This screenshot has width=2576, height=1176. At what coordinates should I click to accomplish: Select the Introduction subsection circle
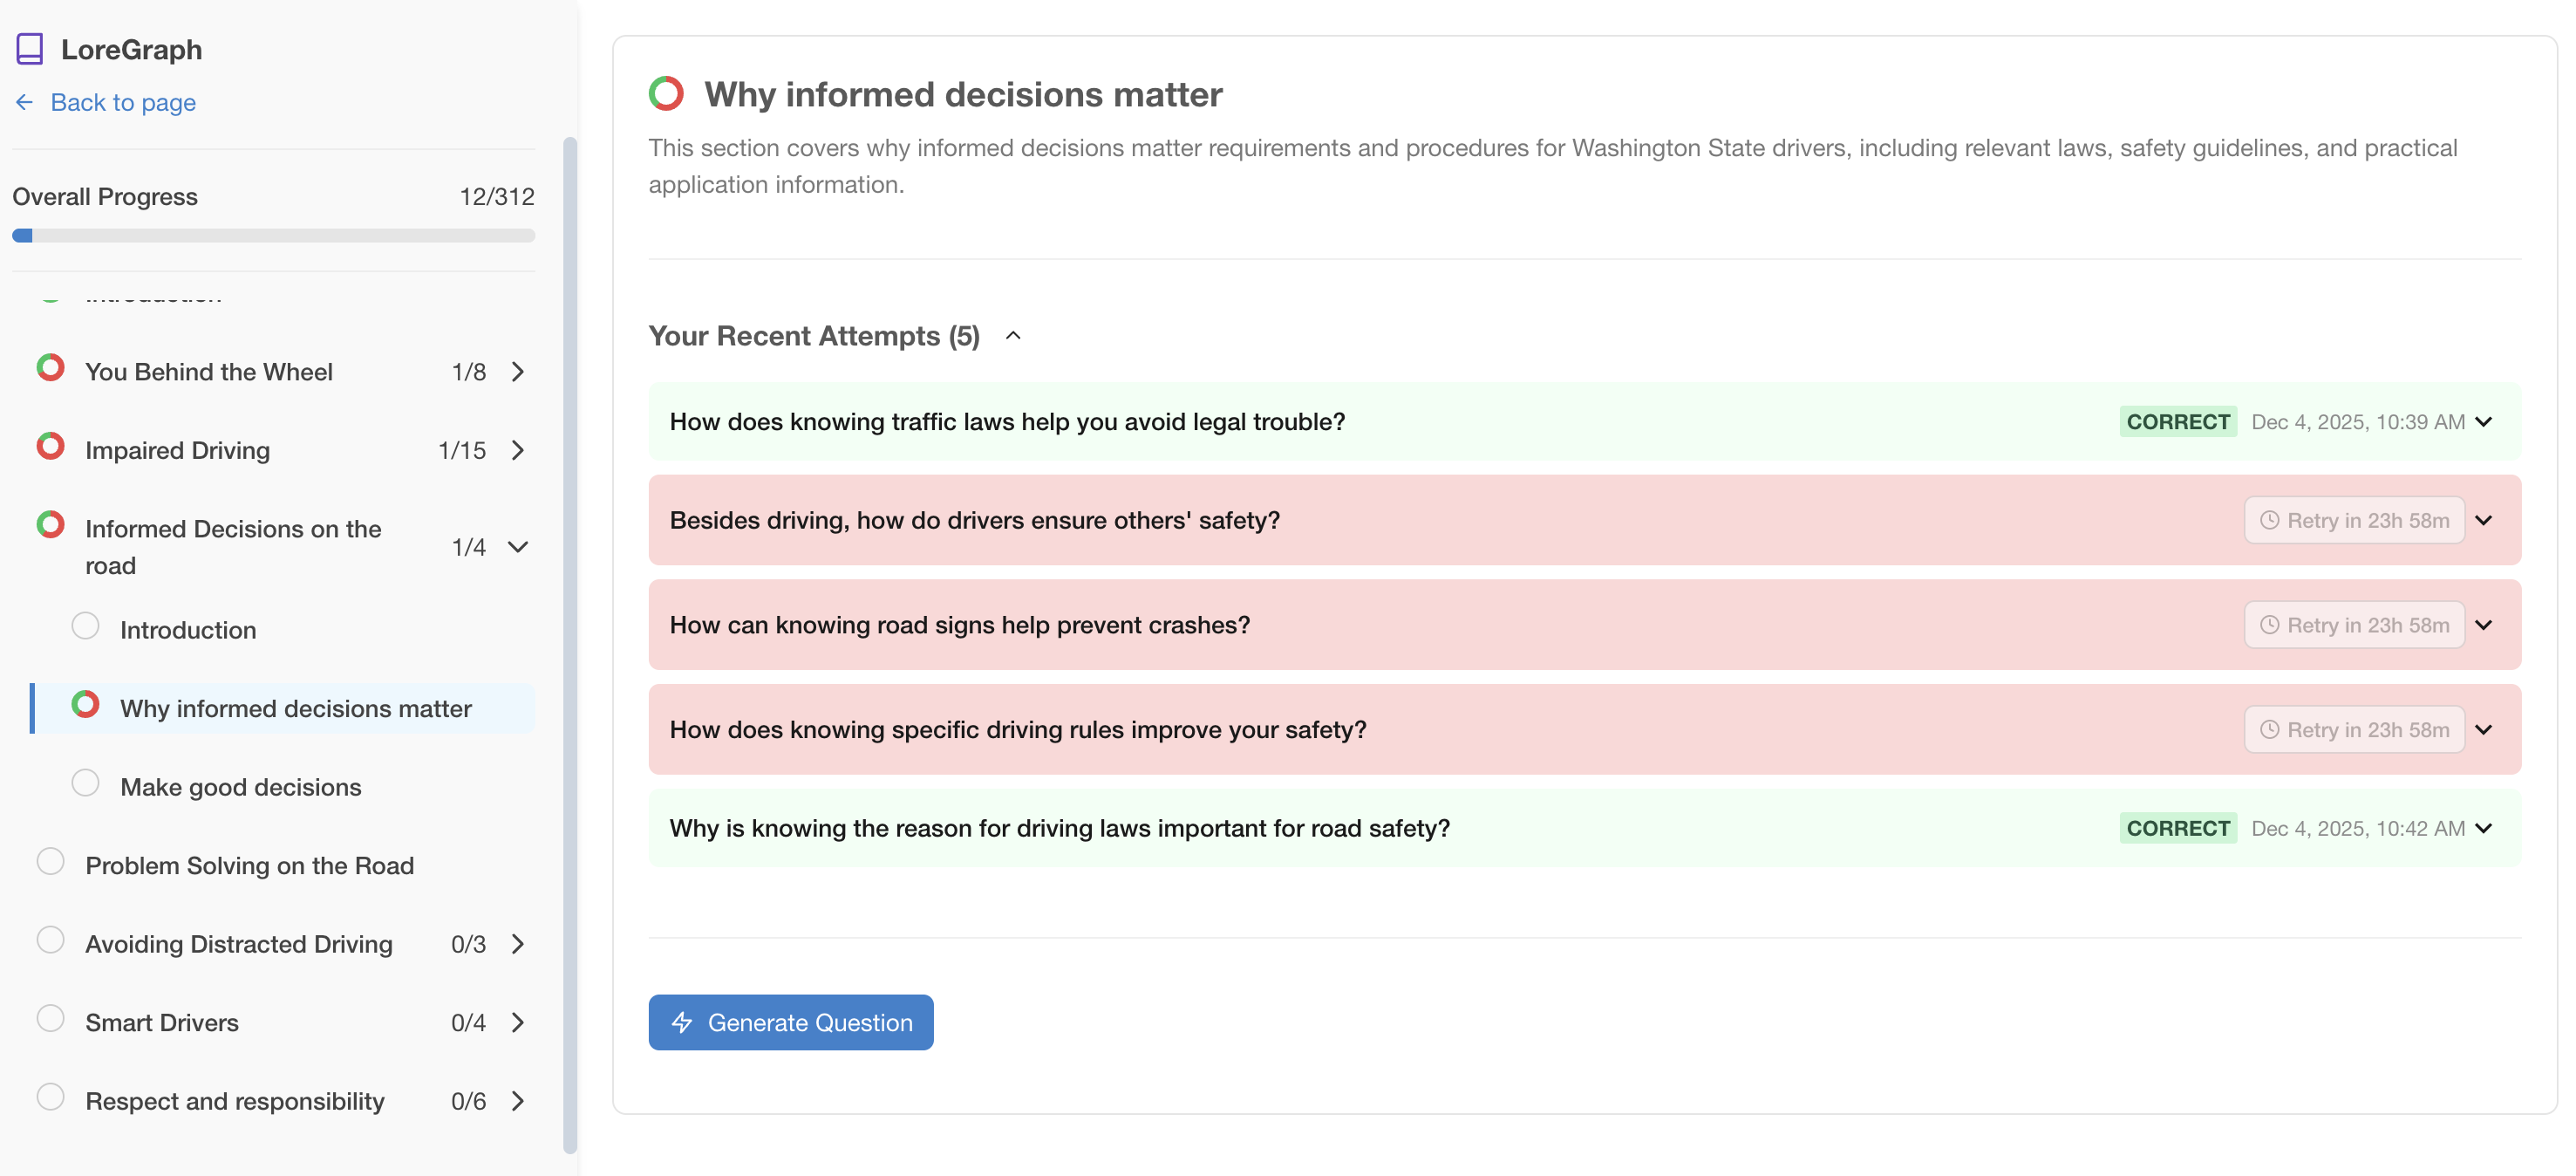(x=85, y=626)
